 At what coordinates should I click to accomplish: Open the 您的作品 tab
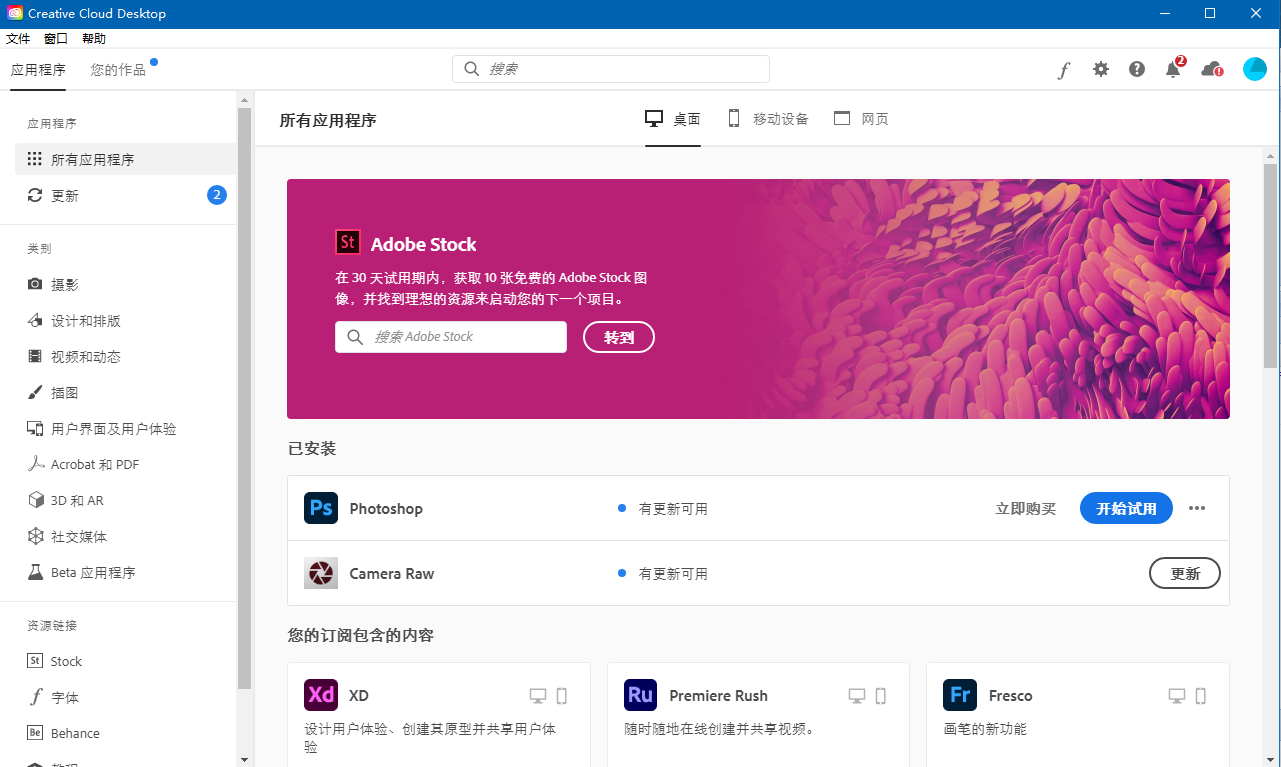point(118,70)
